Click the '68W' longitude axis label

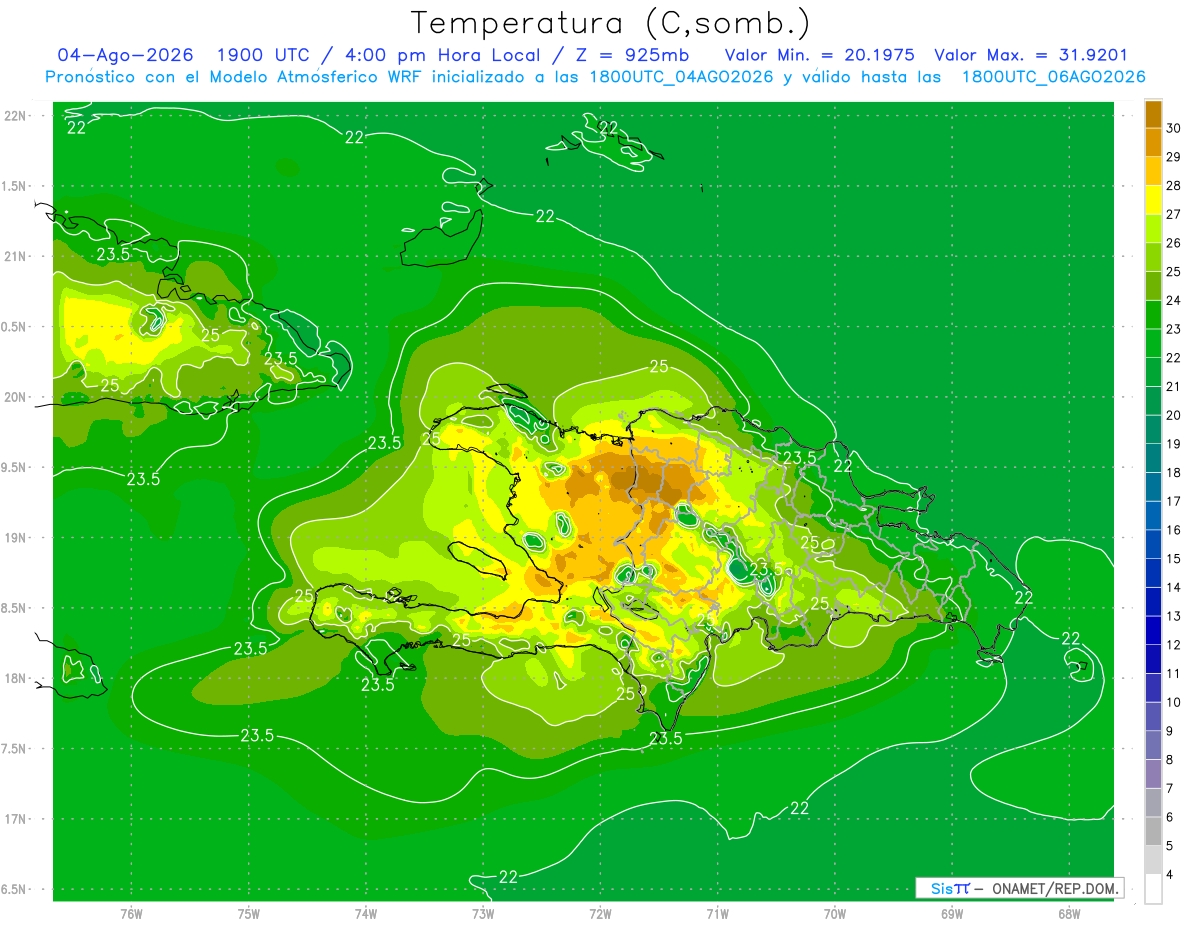click(x=1069, y=914)
